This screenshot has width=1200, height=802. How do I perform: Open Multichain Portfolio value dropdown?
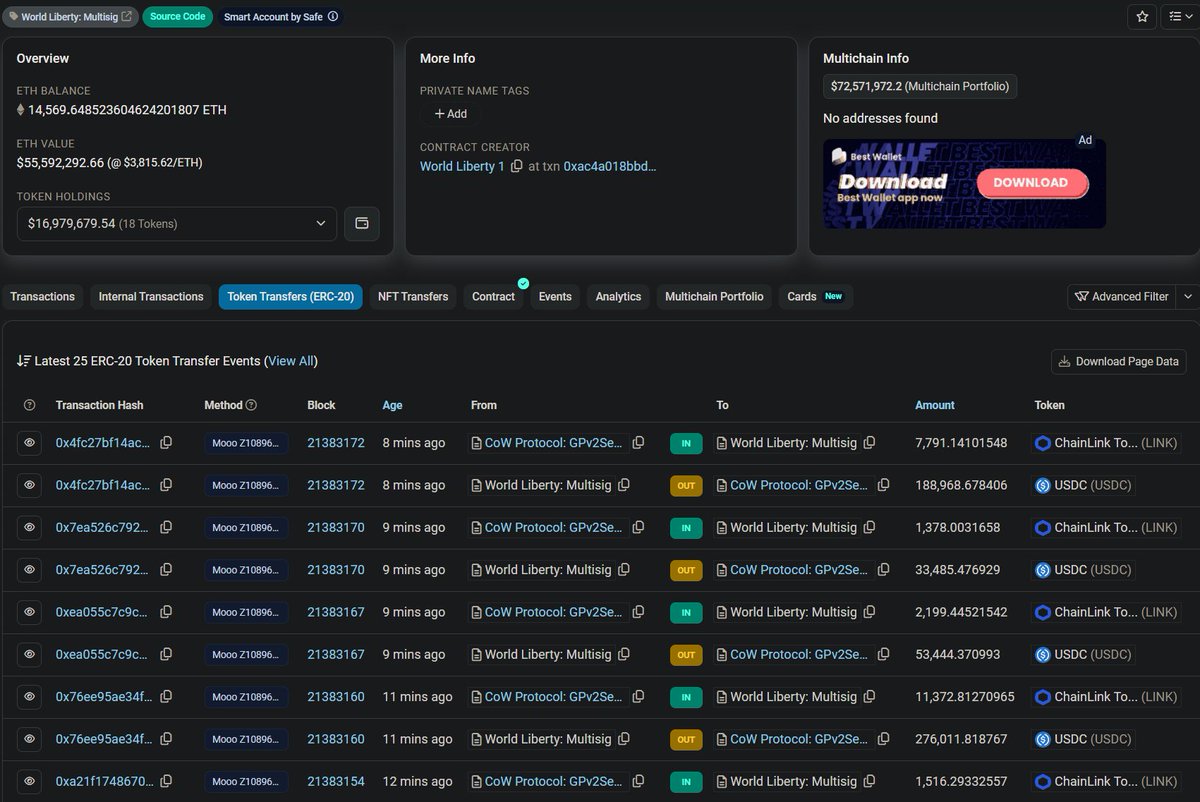(x=920, y=86)
